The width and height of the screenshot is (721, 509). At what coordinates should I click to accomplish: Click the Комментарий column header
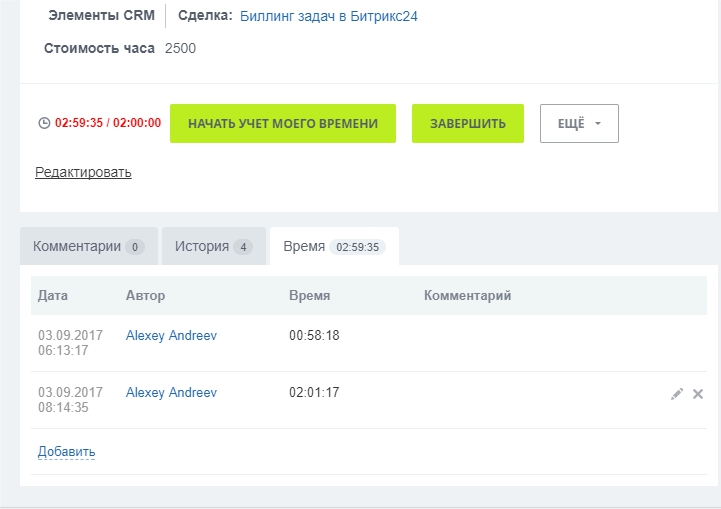coord(467,296)
